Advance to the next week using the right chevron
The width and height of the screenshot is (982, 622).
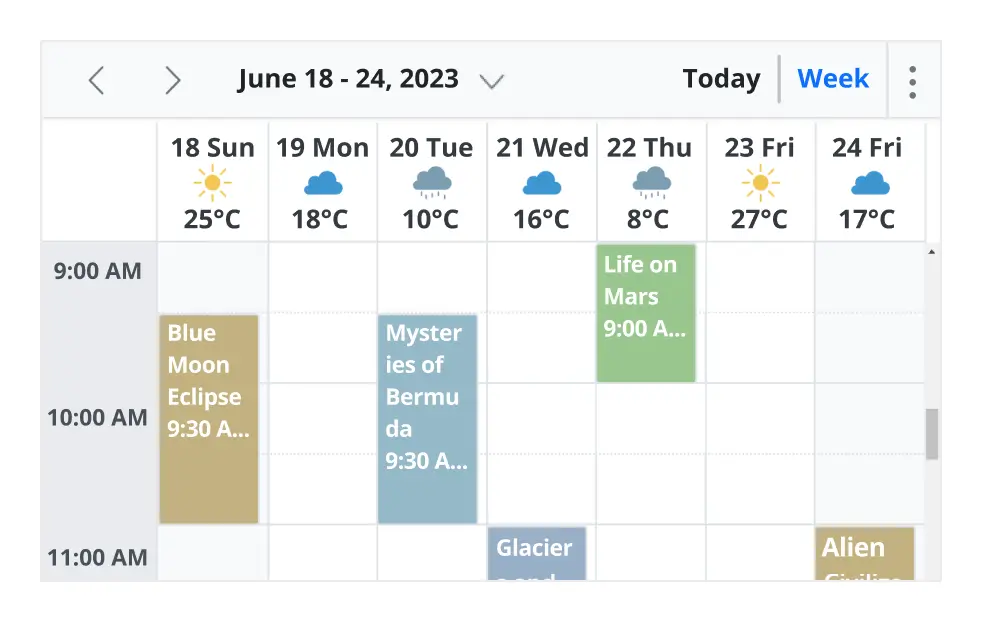(x=173, y=81)
